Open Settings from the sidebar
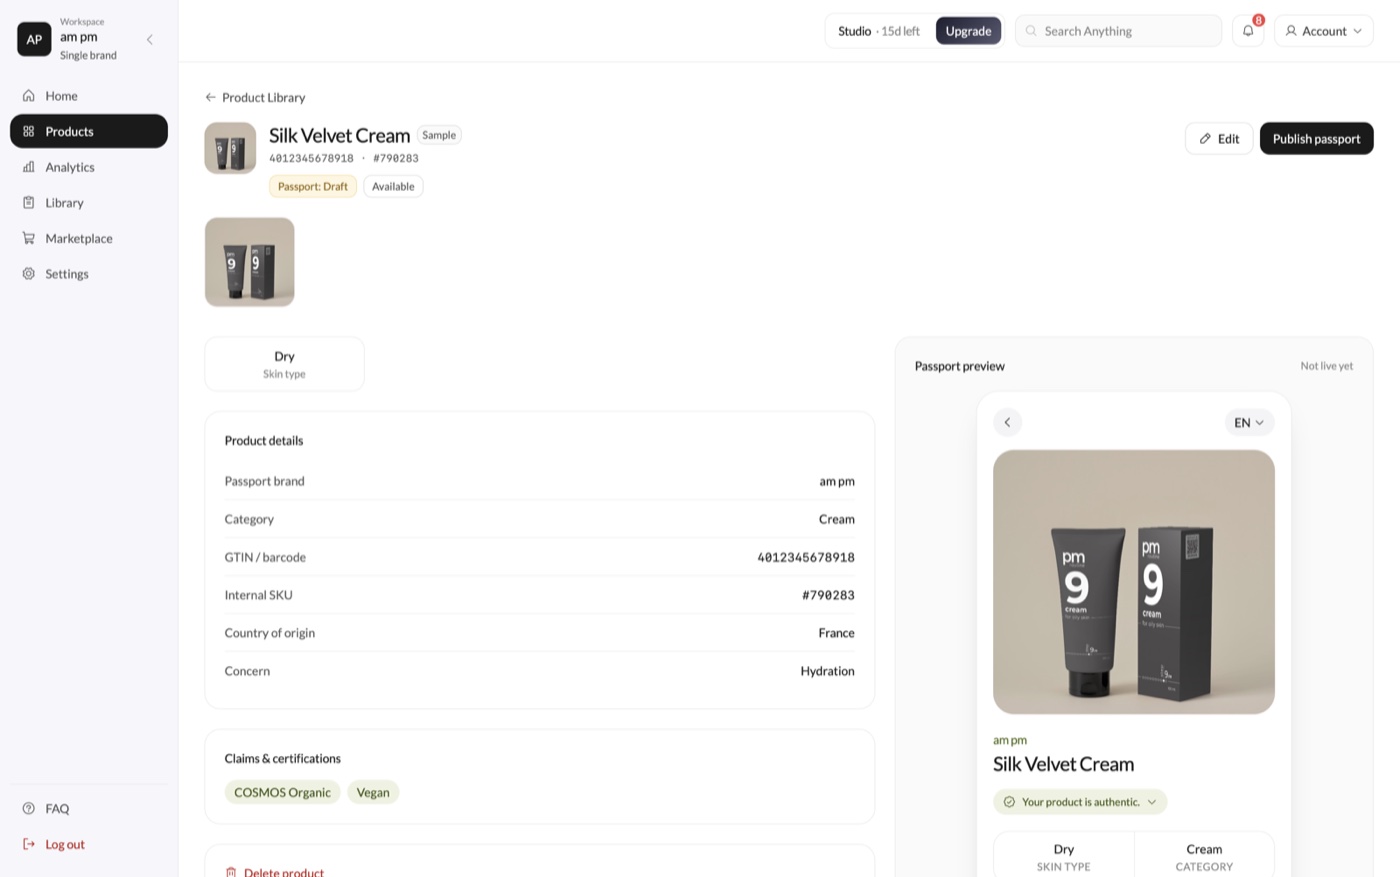Image resolution: width=1400 pixels, height=877 pixels. (89, 273)
